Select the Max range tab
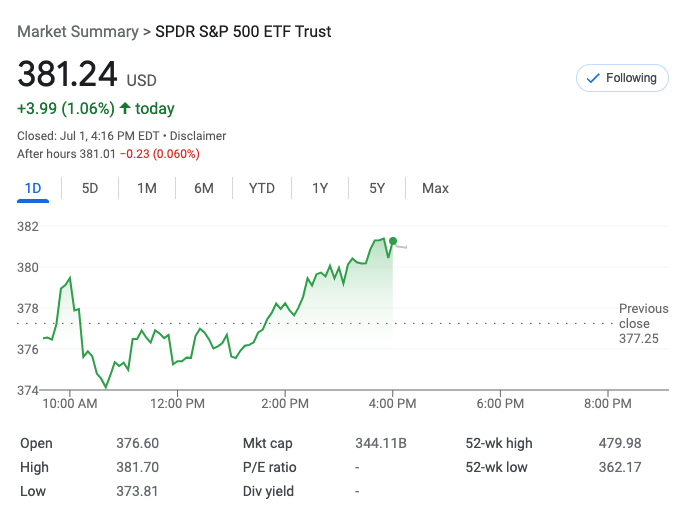 [435, 188]
